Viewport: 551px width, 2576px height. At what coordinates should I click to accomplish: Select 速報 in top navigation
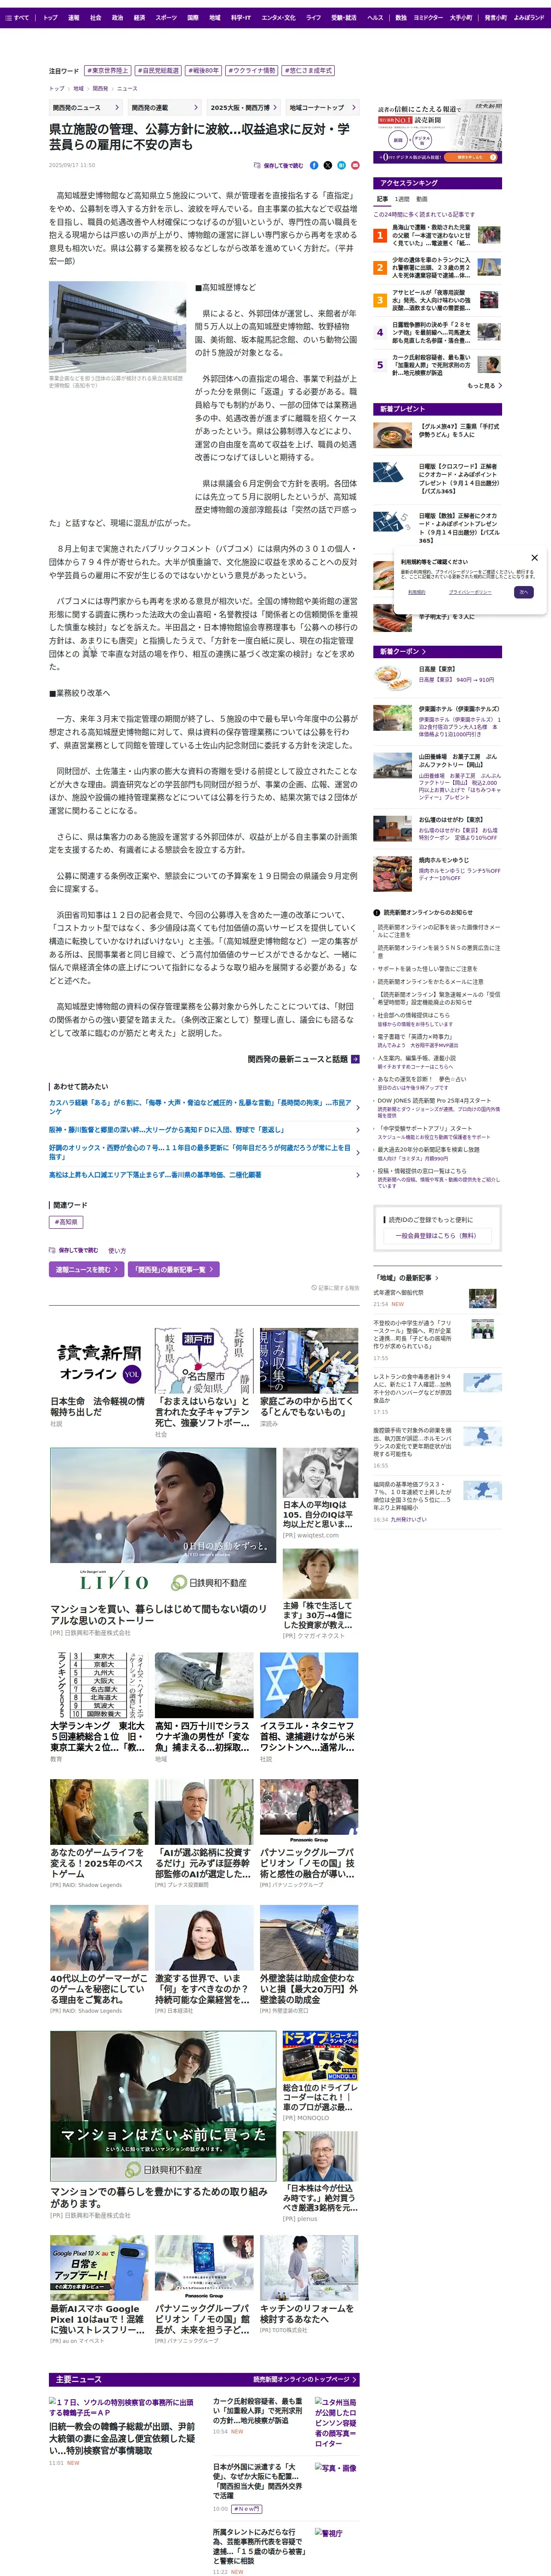coord(73,17)
